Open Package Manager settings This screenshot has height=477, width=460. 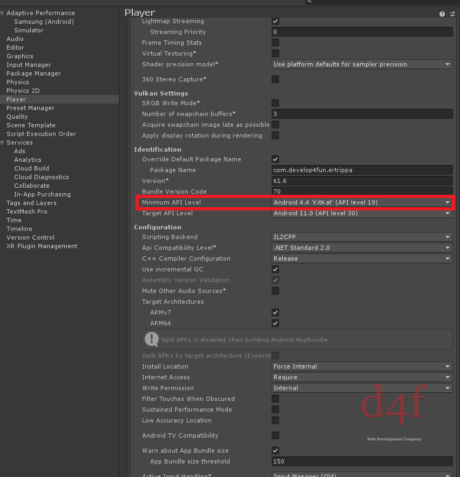click(34, 74)
